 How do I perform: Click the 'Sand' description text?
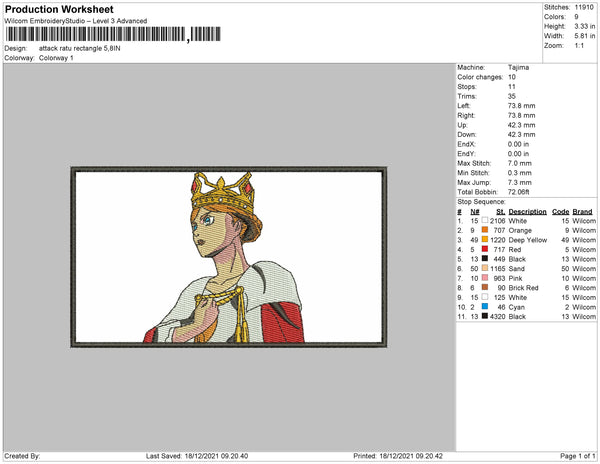click(x=517, y=269)
